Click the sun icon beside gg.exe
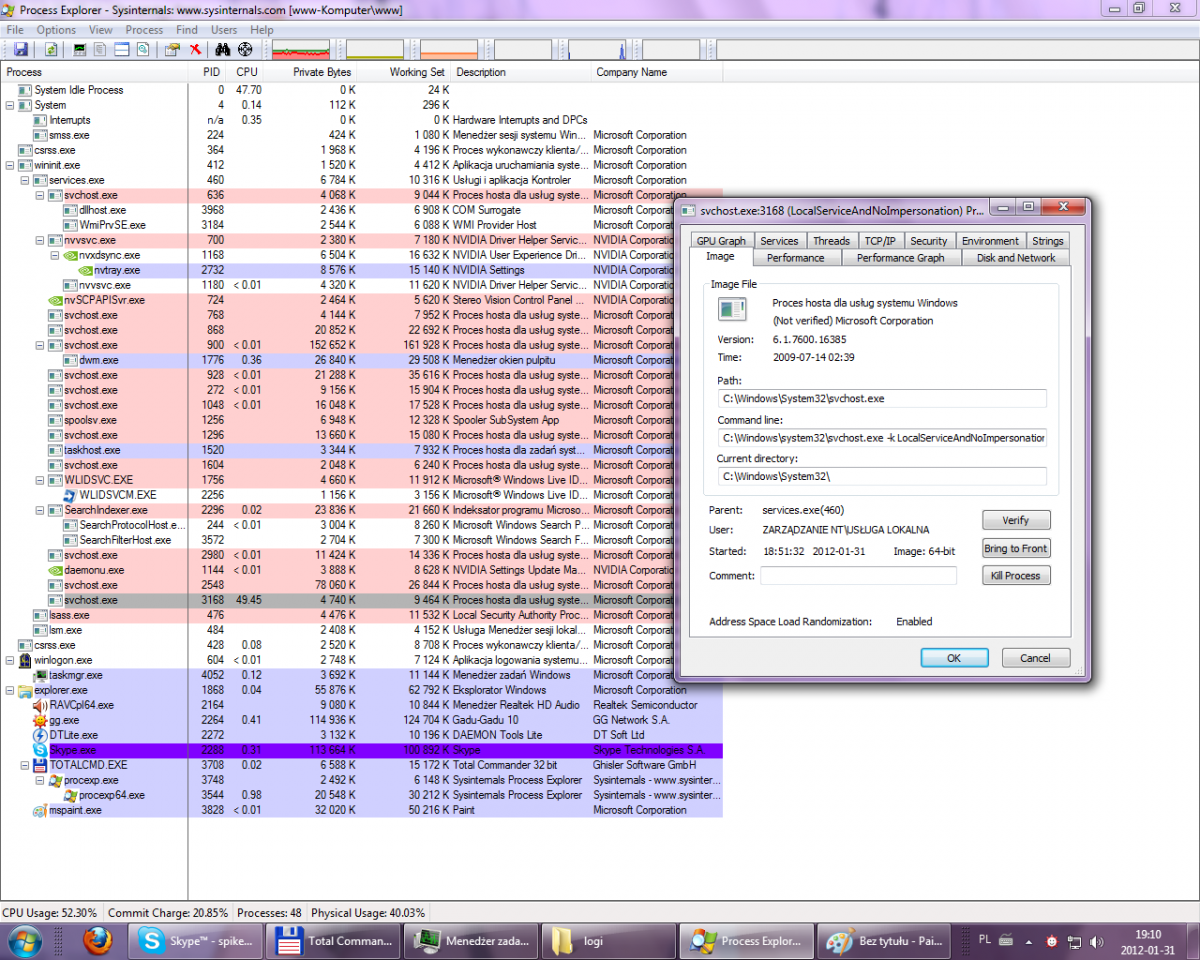This screenshot has width=1200, height=960. tap(40, 720)
